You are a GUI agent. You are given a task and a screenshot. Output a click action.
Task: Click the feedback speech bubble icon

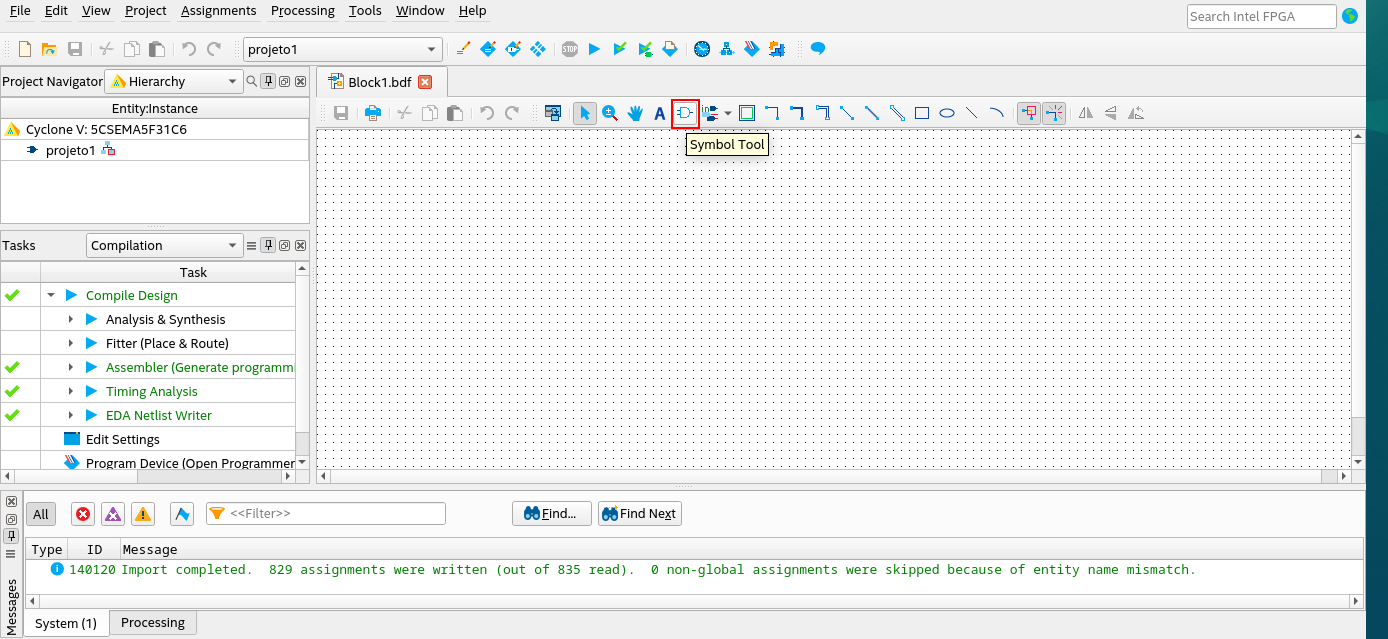coord(818,49)
